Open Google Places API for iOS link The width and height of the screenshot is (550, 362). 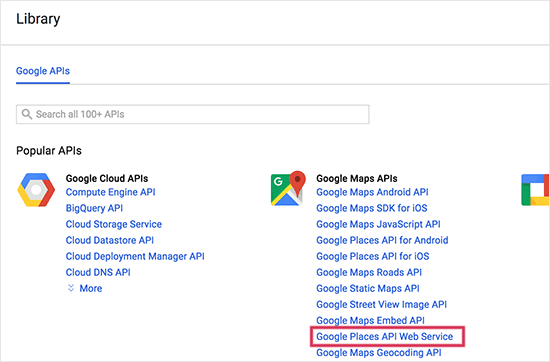pos(373,256)
